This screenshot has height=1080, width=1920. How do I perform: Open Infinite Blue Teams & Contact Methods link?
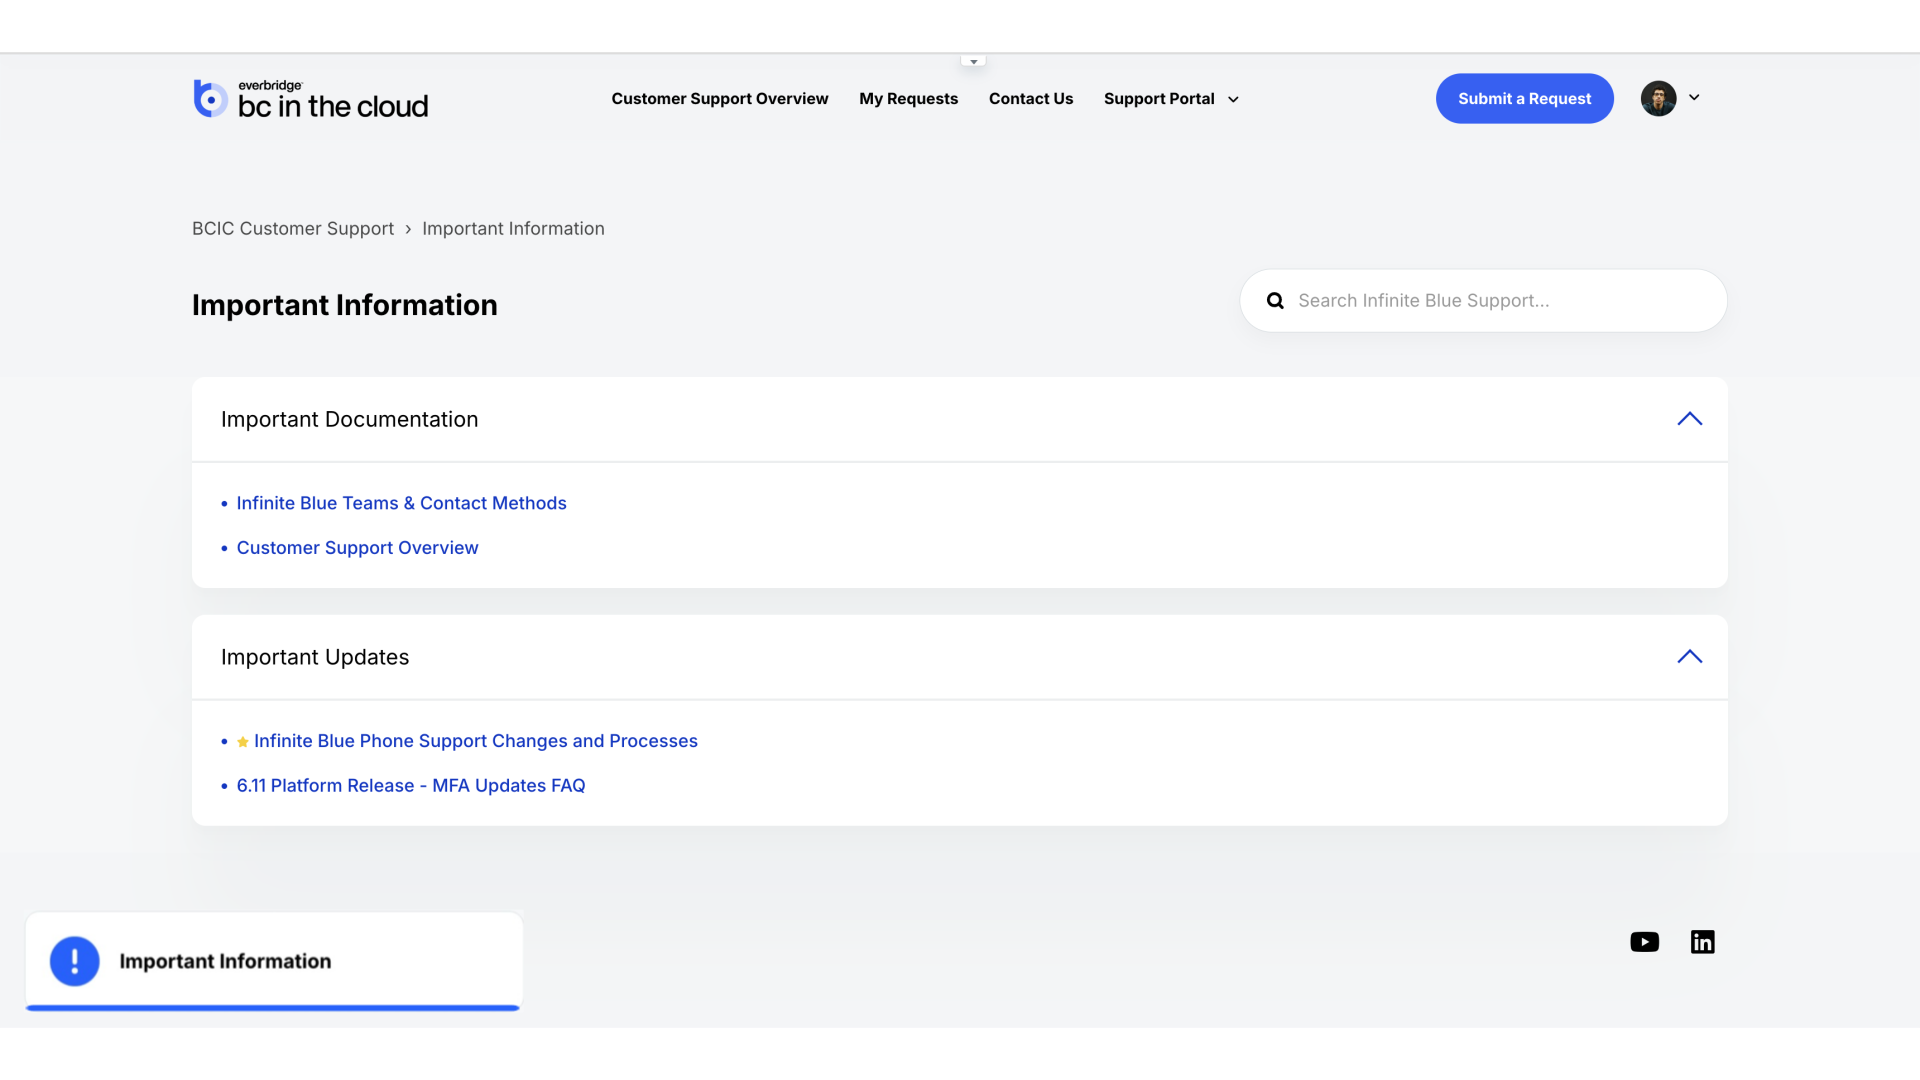point(401,503)
